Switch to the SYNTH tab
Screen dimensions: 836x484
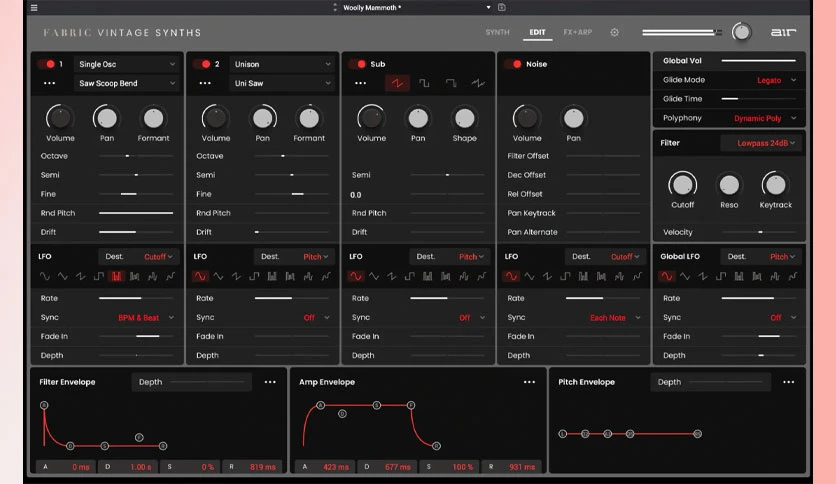point(497,33)
